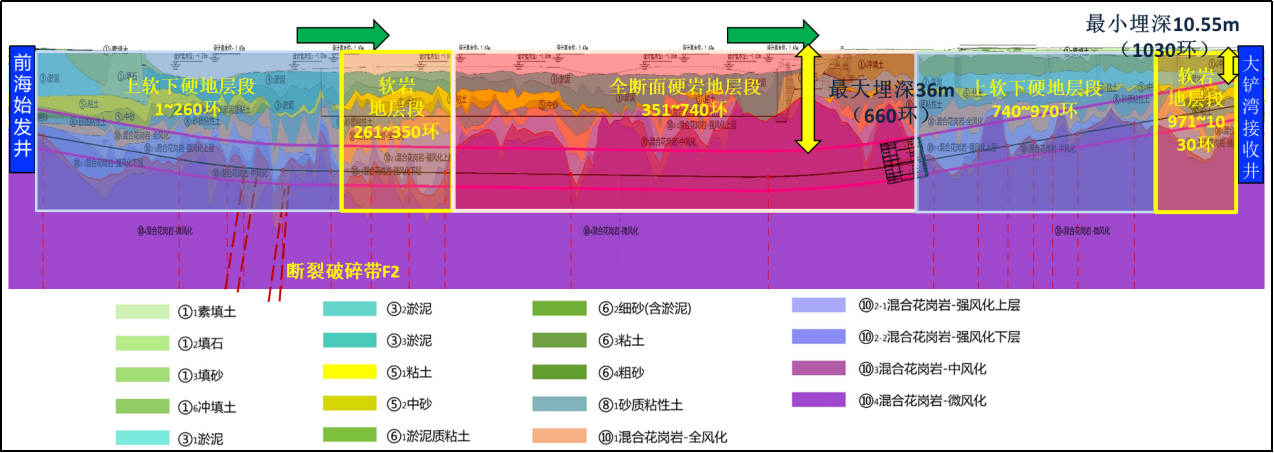Select the ⑧1砂质粘性土 legend swatch
Screen dimensions: 1274x453
point(560,404)
